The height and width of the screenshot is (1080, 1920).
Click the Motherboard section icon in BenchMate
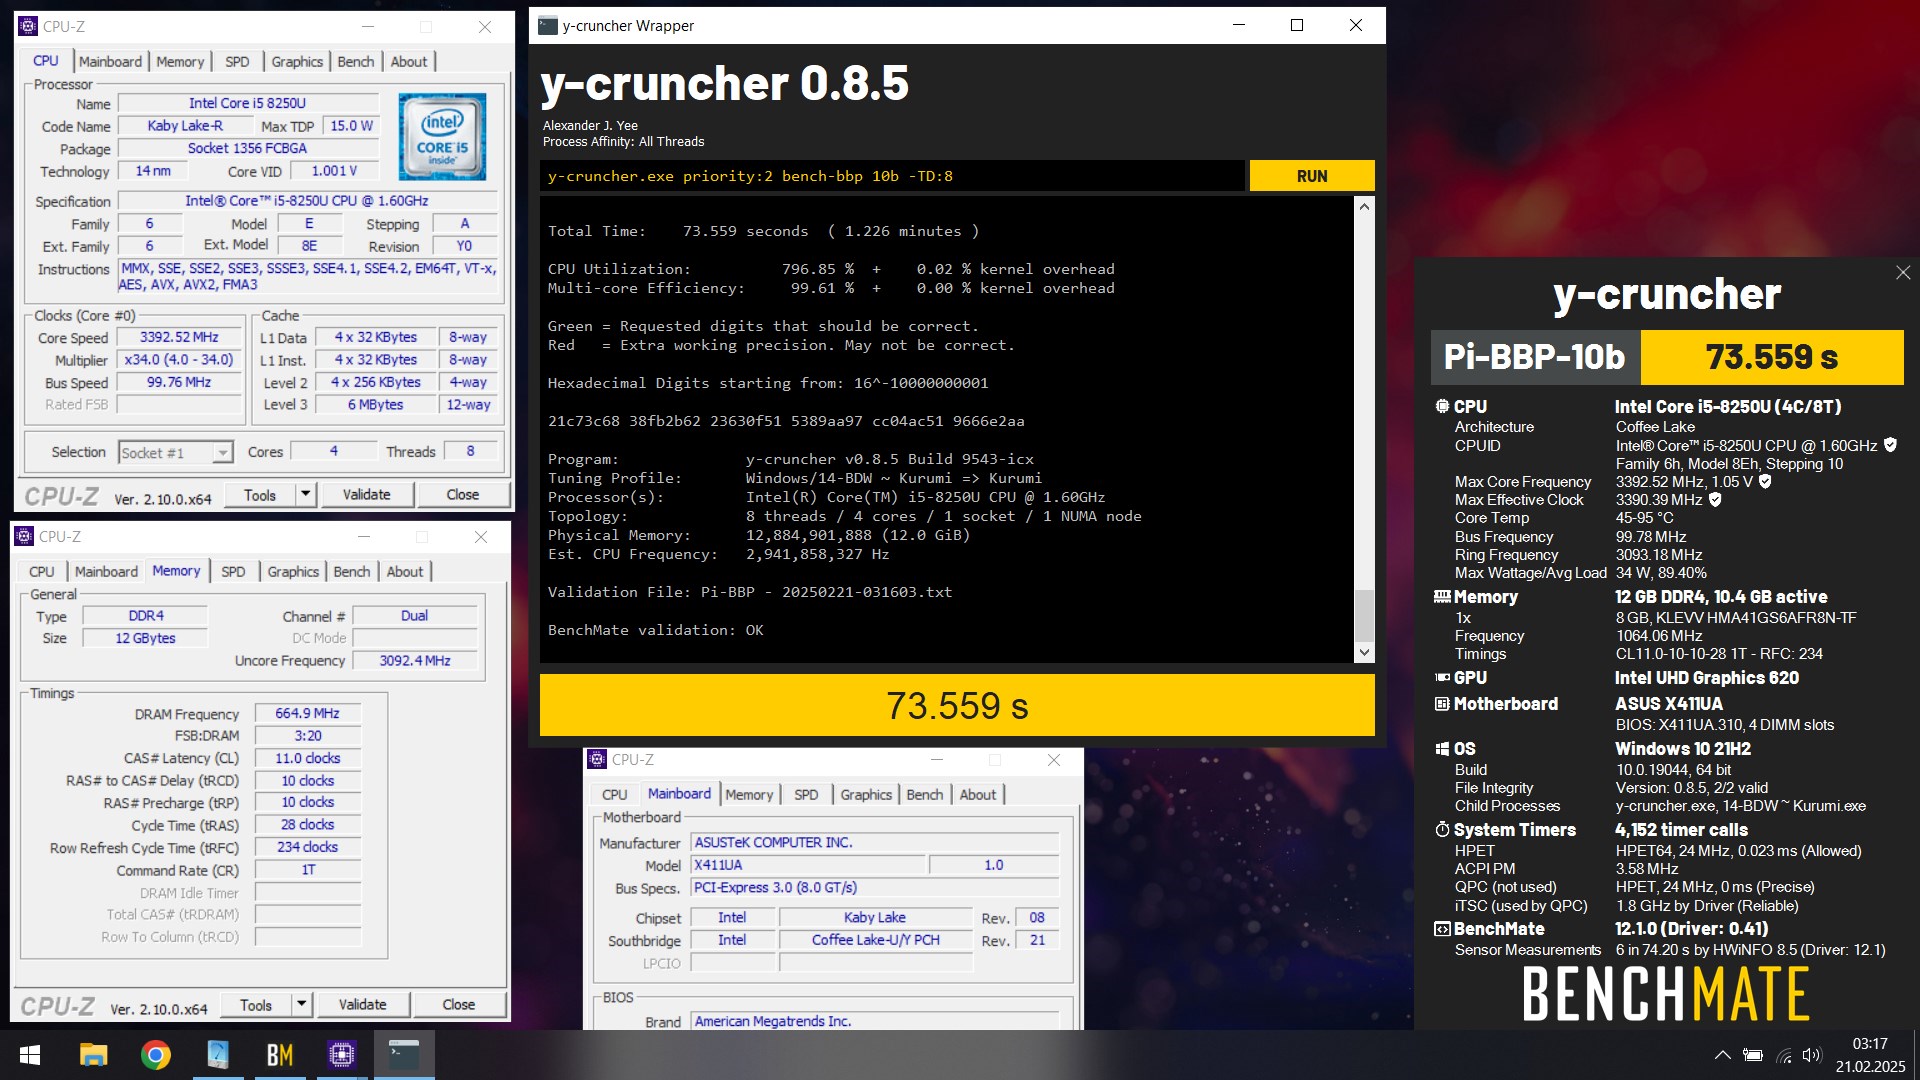coord(1442,704)
